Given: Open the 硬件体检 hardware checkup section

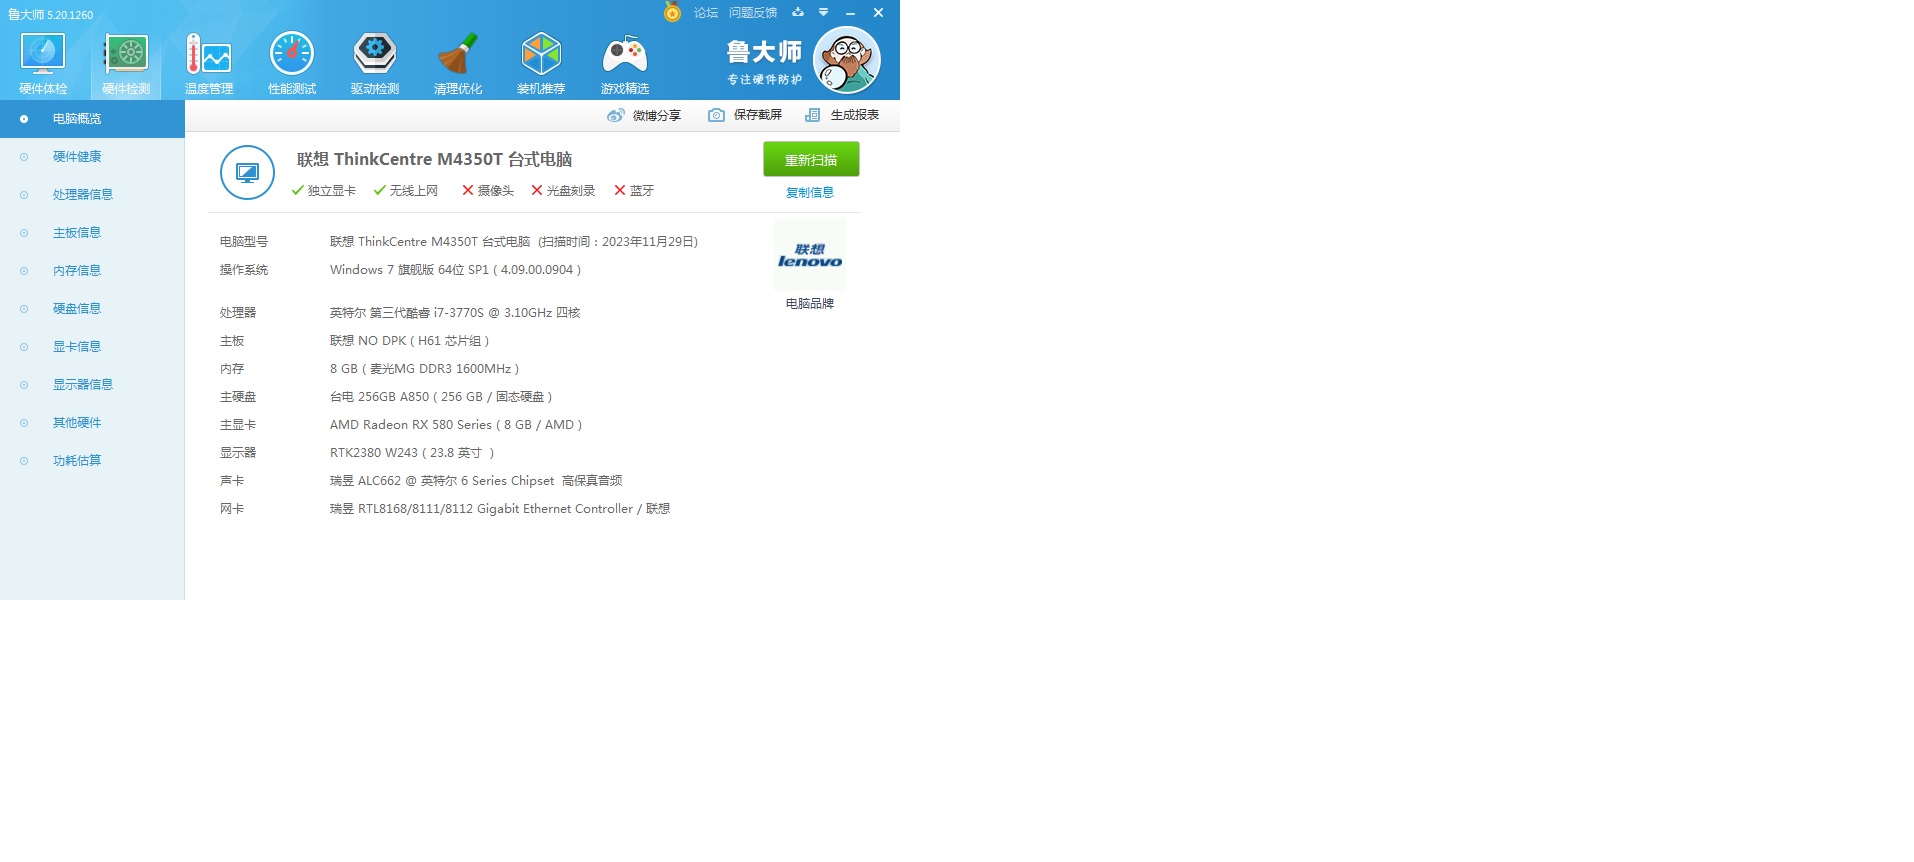Looking at the screenshot, I should click(43, 64).
